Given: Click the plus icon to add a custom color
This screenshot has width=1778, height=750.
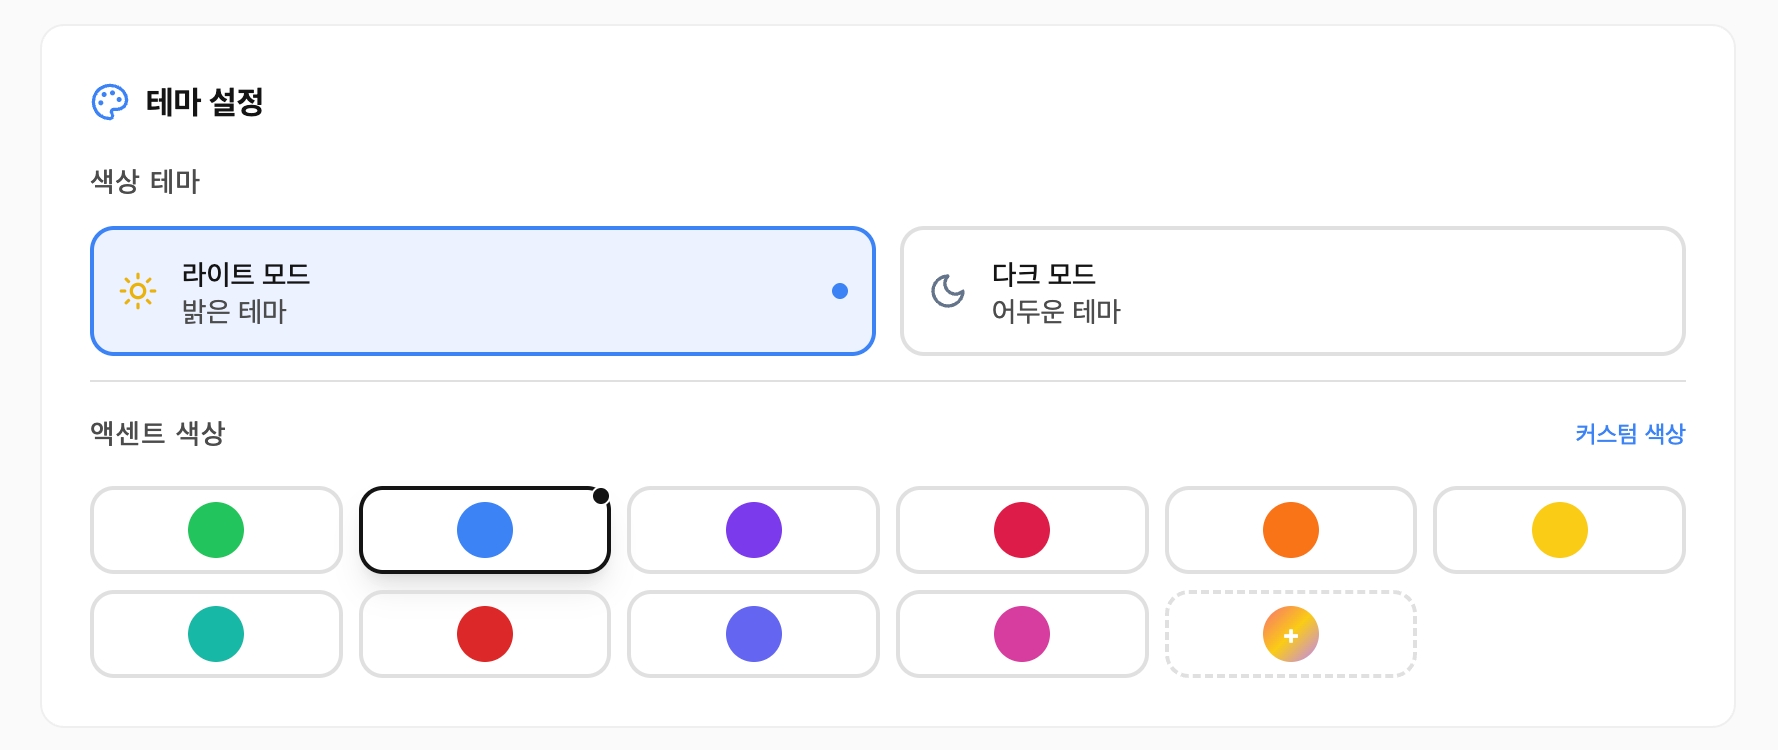Looking at the screenshot, I should [1291, 634].
